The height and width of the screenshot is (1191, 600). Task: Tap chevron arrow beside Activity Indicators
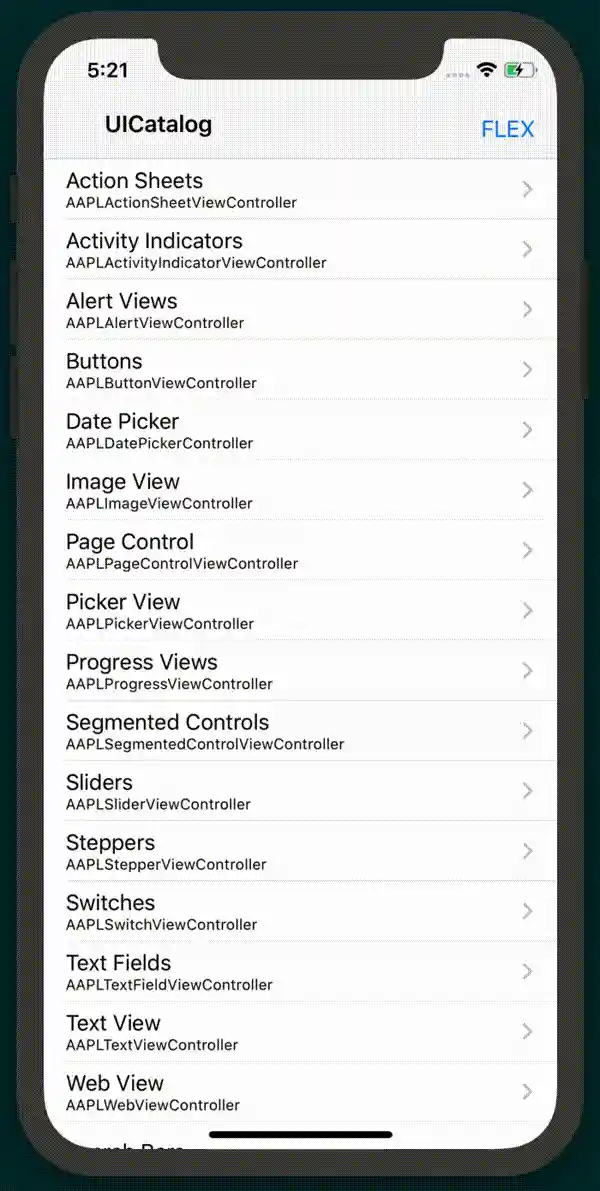(527, 249)
